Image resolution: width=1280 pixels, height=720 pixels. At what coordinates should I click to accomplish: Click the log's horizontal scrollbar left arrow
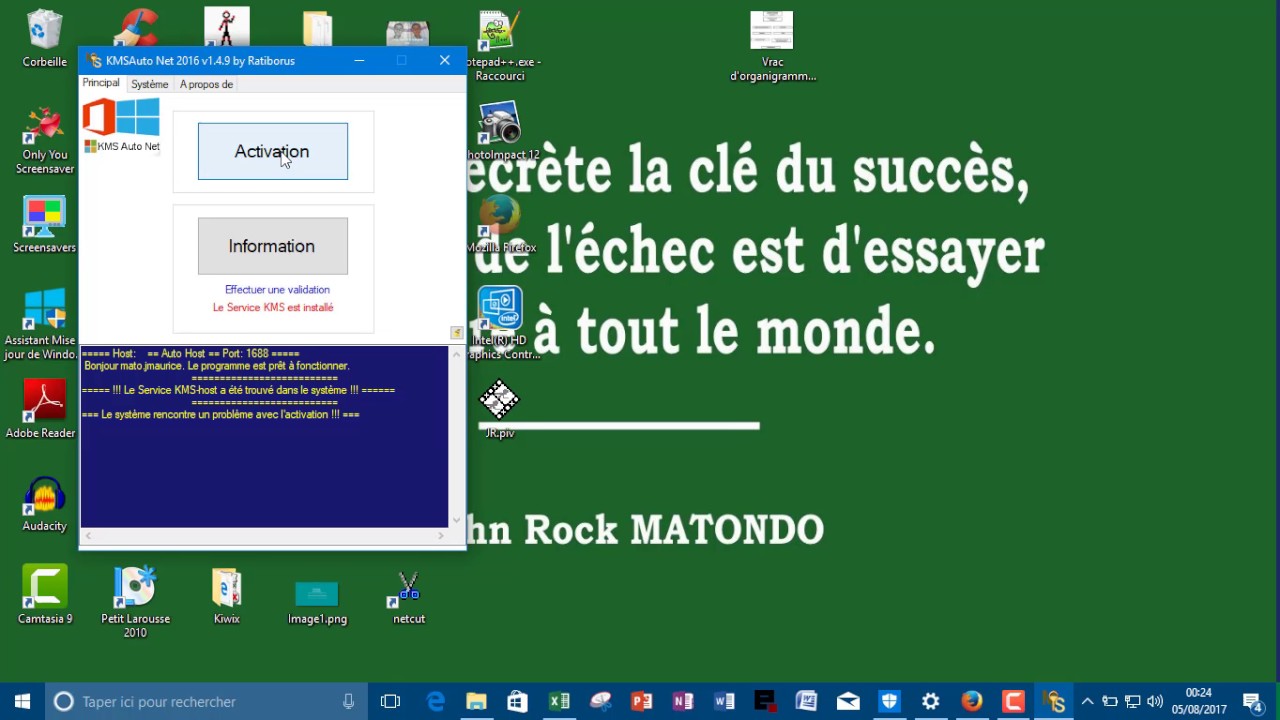88,536
